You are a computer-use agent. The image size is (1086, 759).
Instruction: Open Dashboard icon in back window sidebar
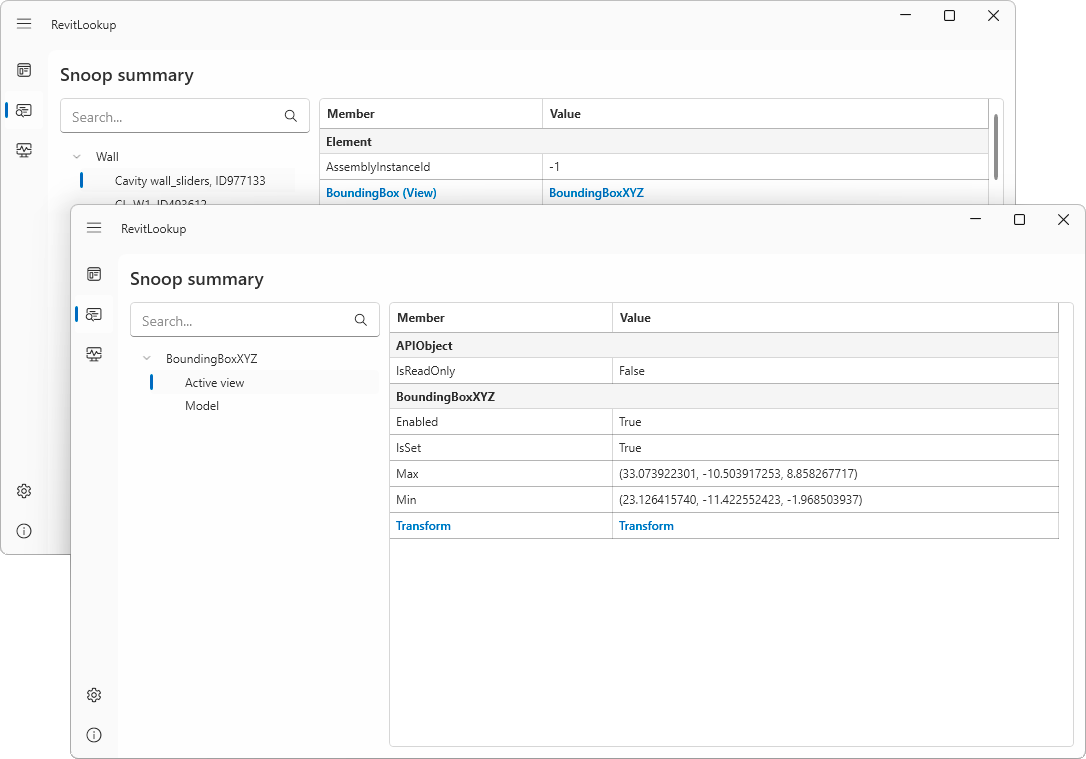[x=24, y=70]
